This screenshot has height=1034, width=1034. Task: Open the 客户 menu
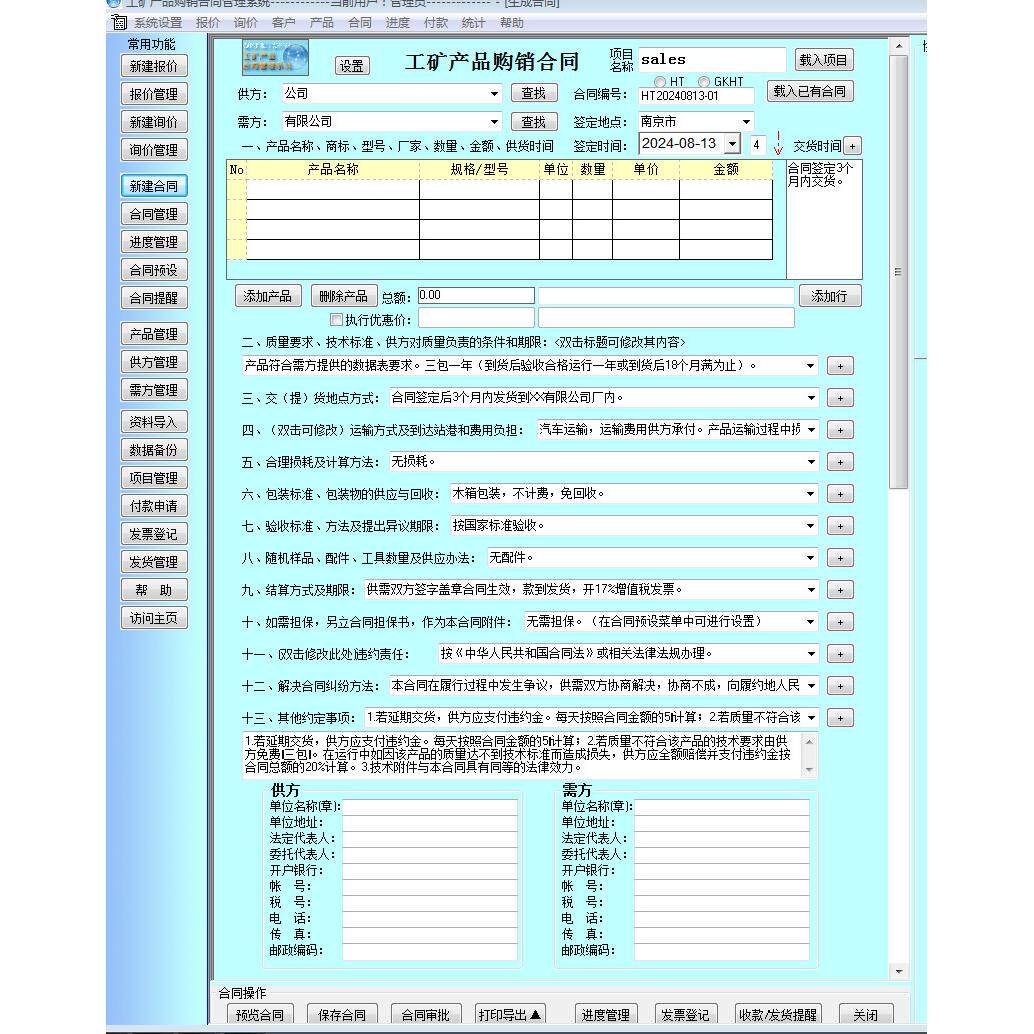284,23
